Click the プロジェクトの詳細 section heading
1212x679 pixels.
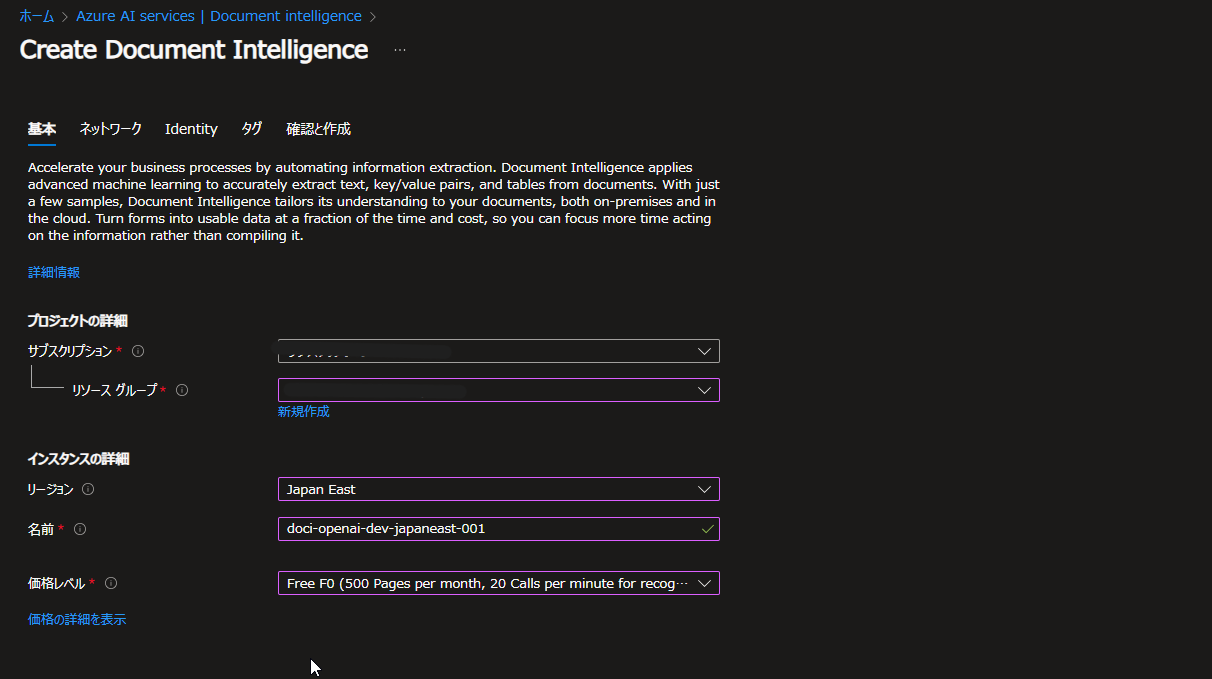[78, 320]
